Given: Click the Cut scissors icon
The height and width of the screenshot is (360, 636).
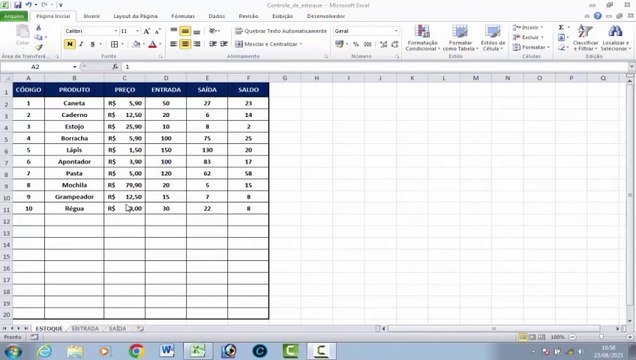Looking at the screenshot, I should coord(39,28).
